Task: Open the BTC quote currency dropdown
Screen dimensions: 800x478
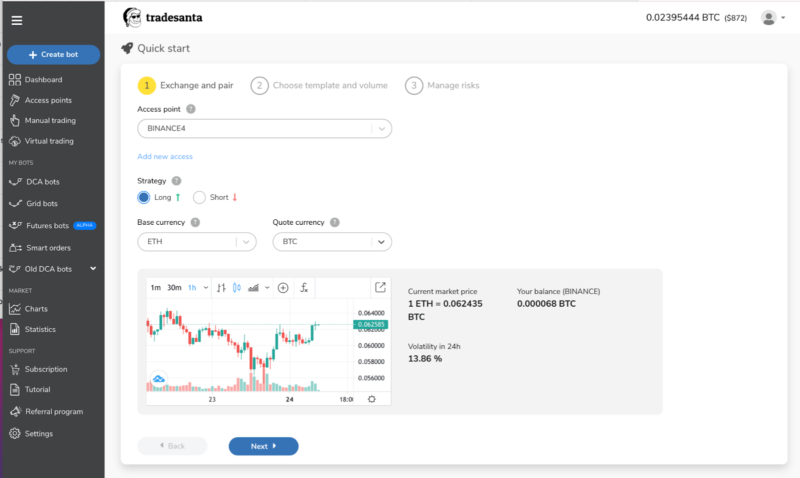Action: 332,242
